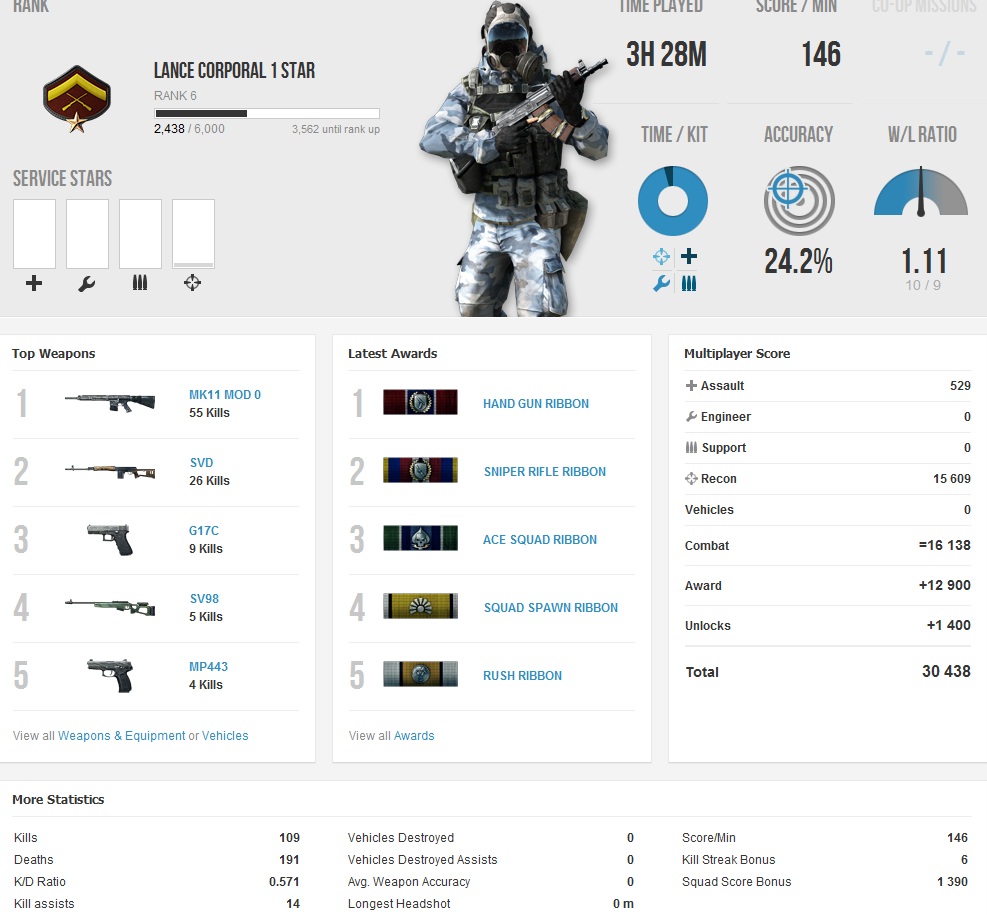Click the Assault service star cross icon
The width and height of the screenshot is (987, 915).
34,283
